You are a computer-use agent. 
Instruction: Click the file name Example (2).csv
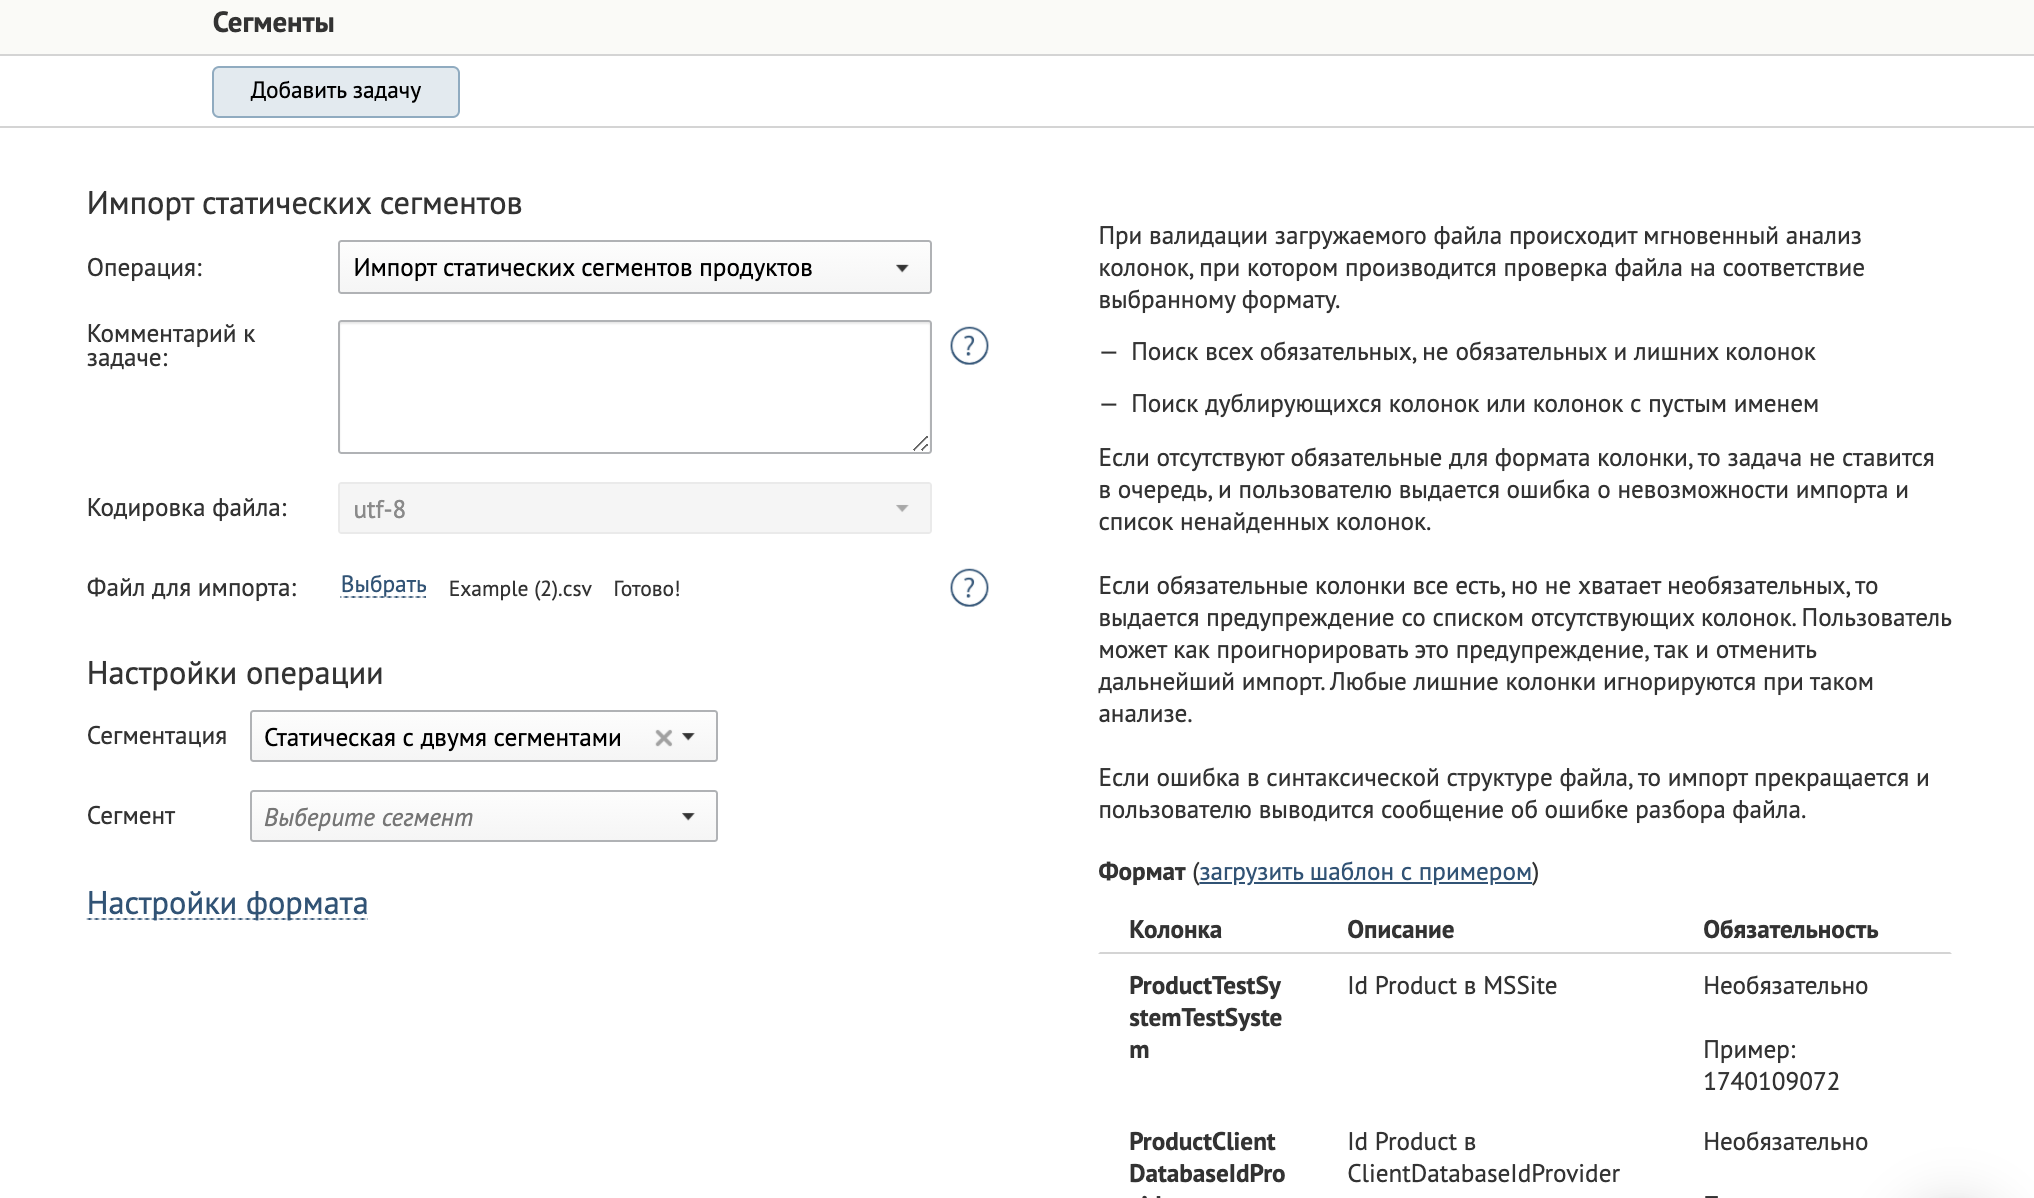[520, 589]
